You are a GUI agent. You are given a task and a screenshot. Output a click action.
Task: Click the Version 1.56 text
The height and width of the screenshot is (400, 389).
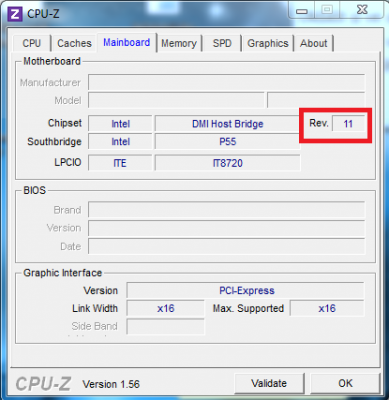[x=111, y=384]
